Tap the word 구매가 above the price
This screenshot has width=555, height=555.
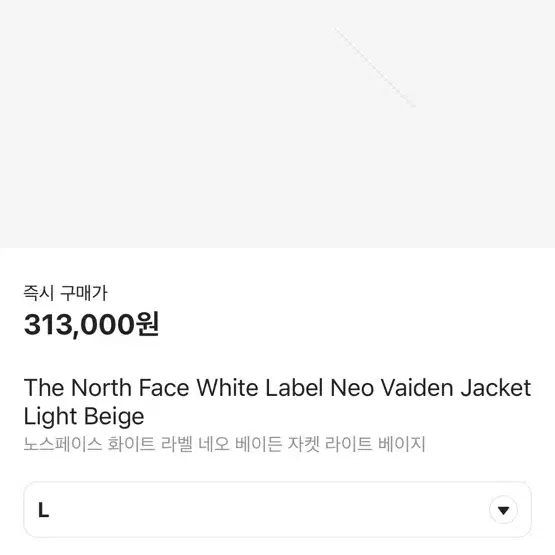[x=84, y=293]
